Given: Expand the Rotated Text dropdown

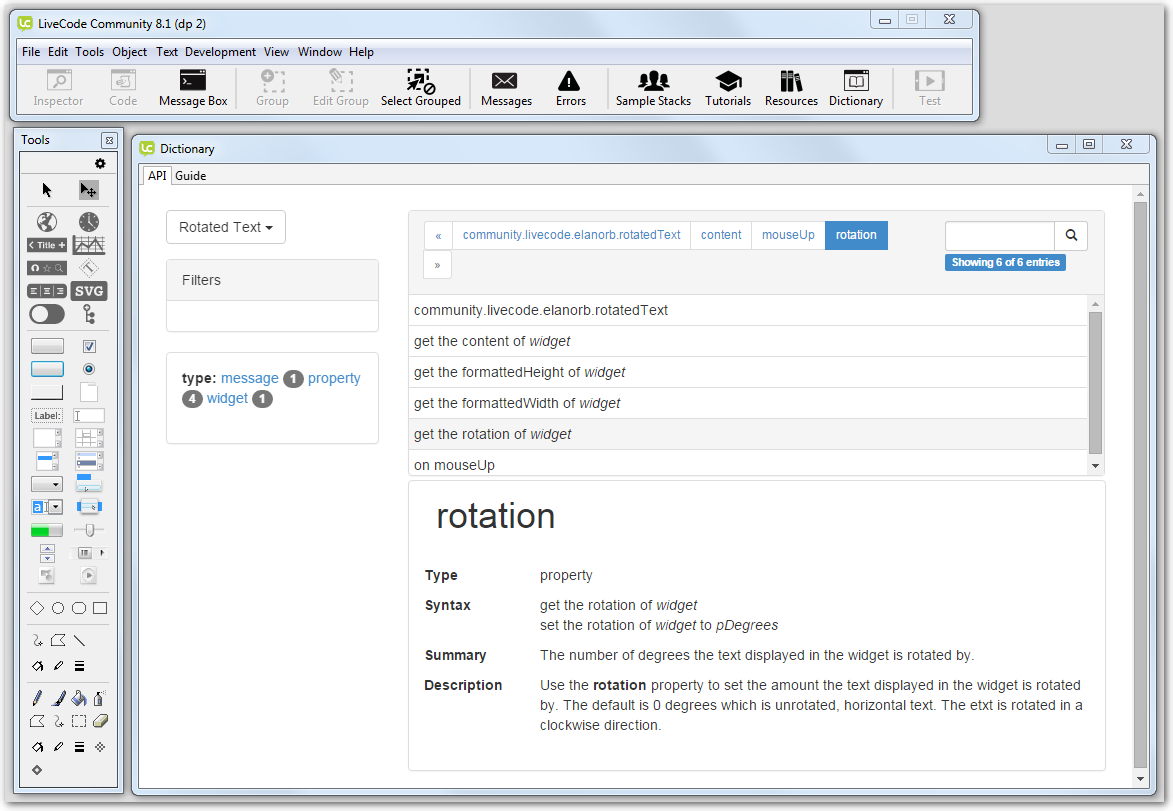Looking at the screenshot, I should [x=226, y=227].
